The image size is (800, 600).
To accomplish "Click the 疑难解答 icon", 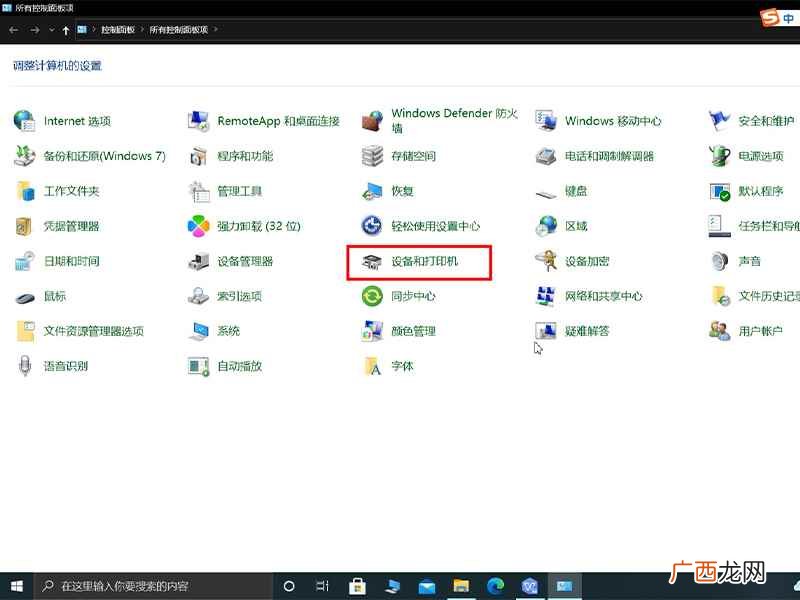I will click(x=546, y=331).
